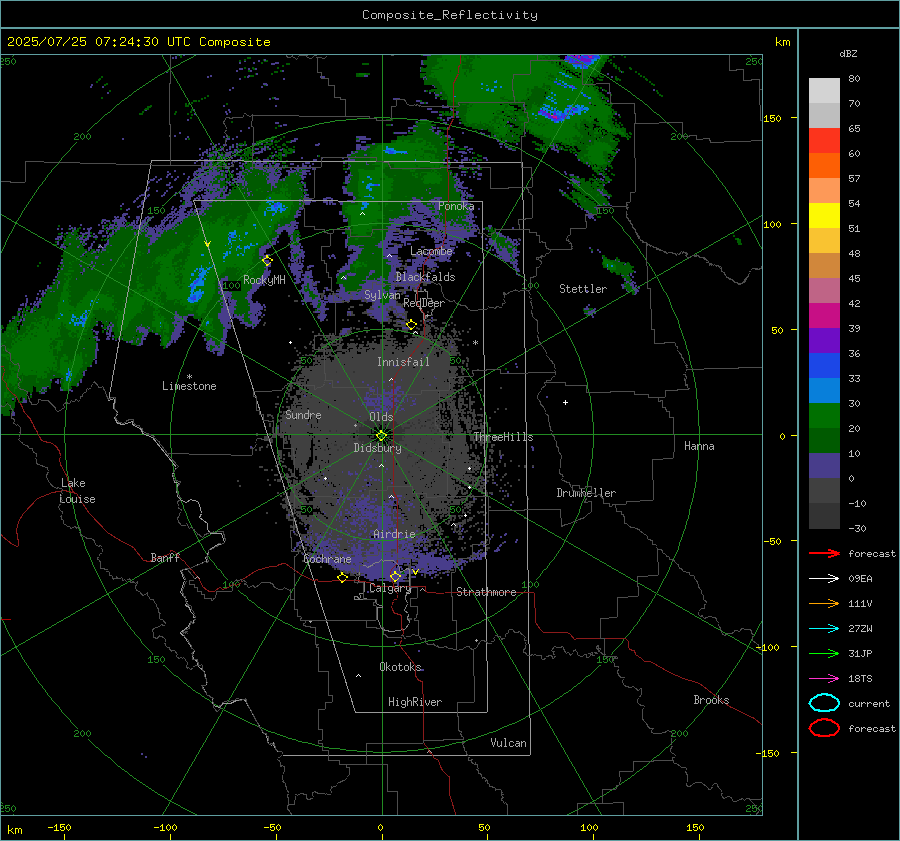Click the red 'forecast' ellipse icon
The image size is (900, 841).
824,728
